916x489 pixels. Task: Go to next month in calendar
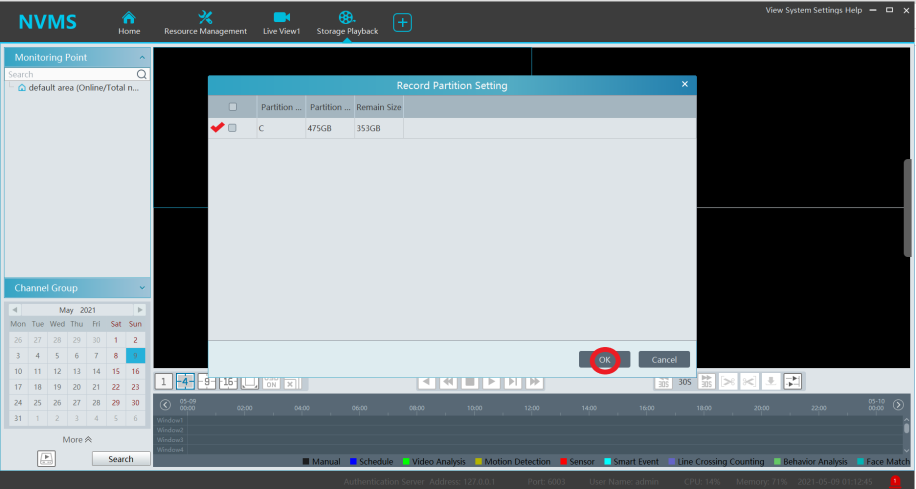point(140,310)
